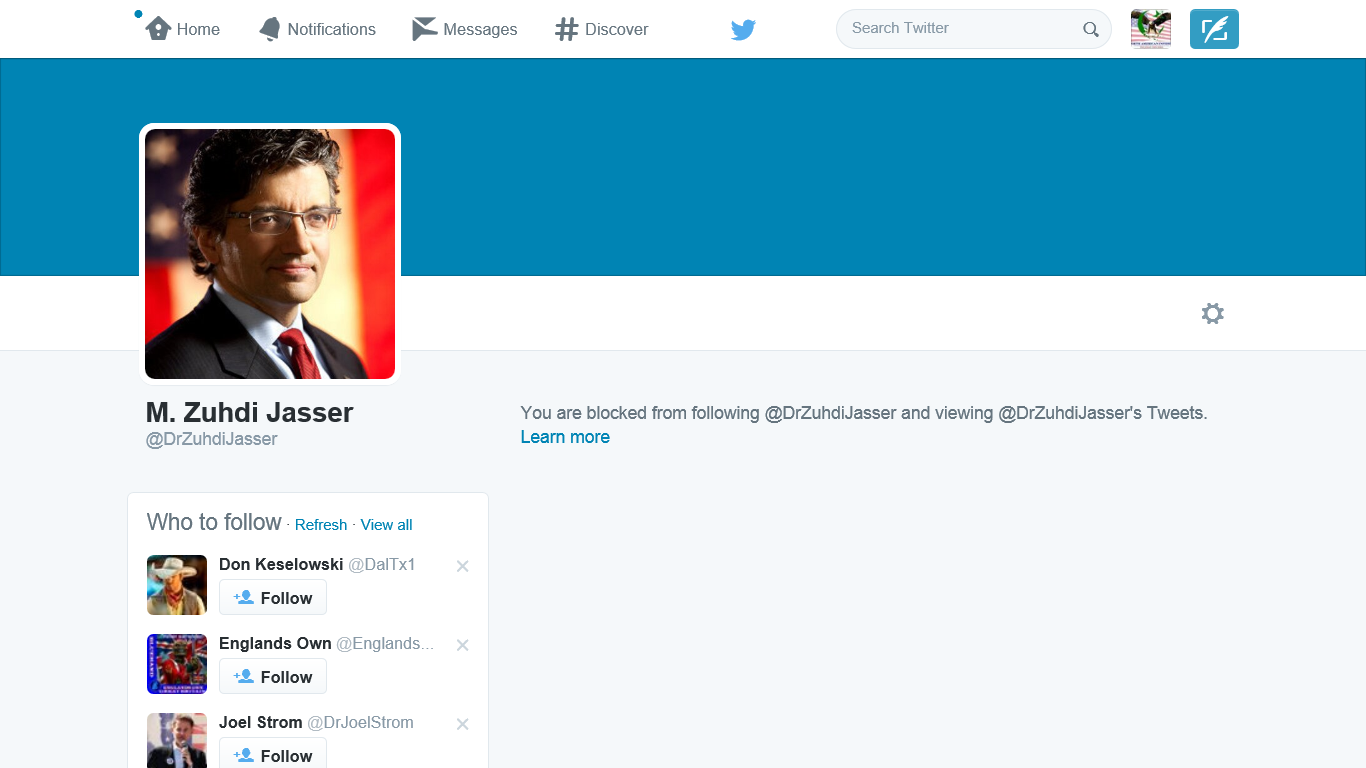Follow Don Keselowski

tap(273, 597)
